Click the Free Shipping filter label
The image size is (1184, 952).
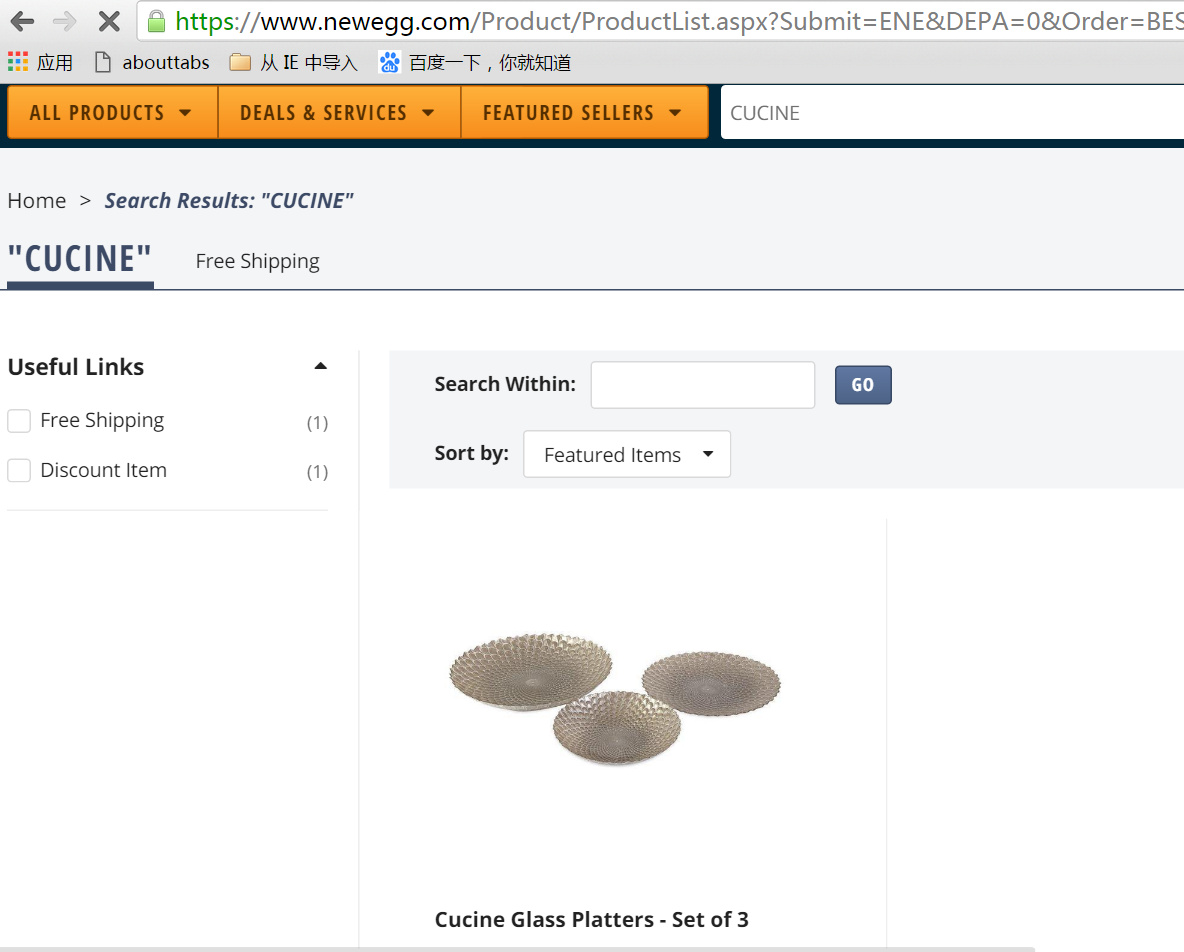[102, 421]
